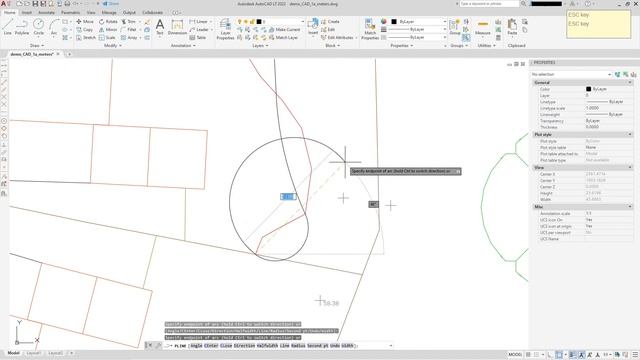Expand the Block panel
Screen dimensions: 640x360
click(332, 45)
